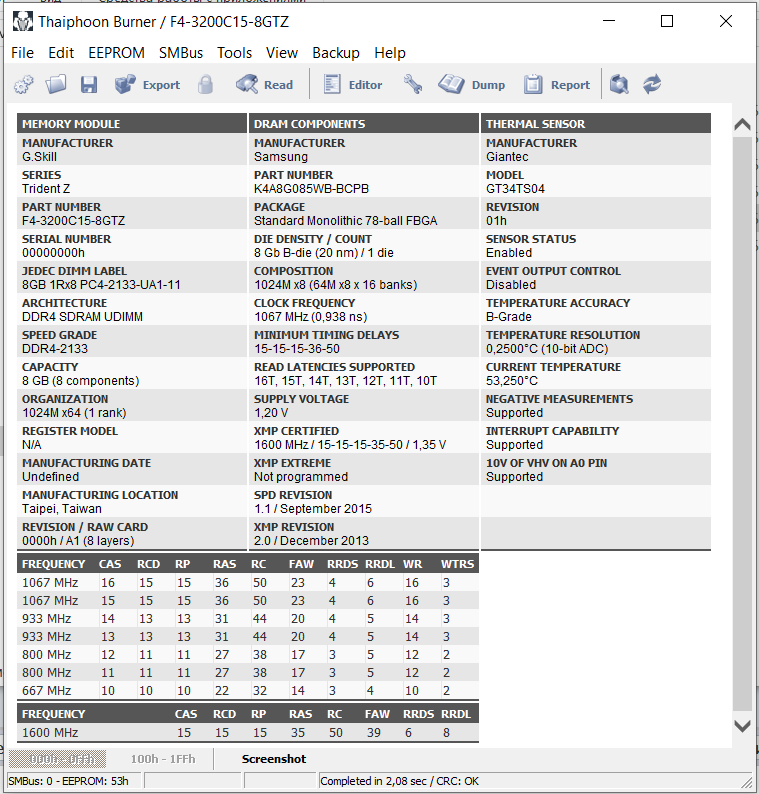Screen dimensions: 759x794
Task: Click the Thaiphoon Burner title bar icon
Action: click(22, 22)
